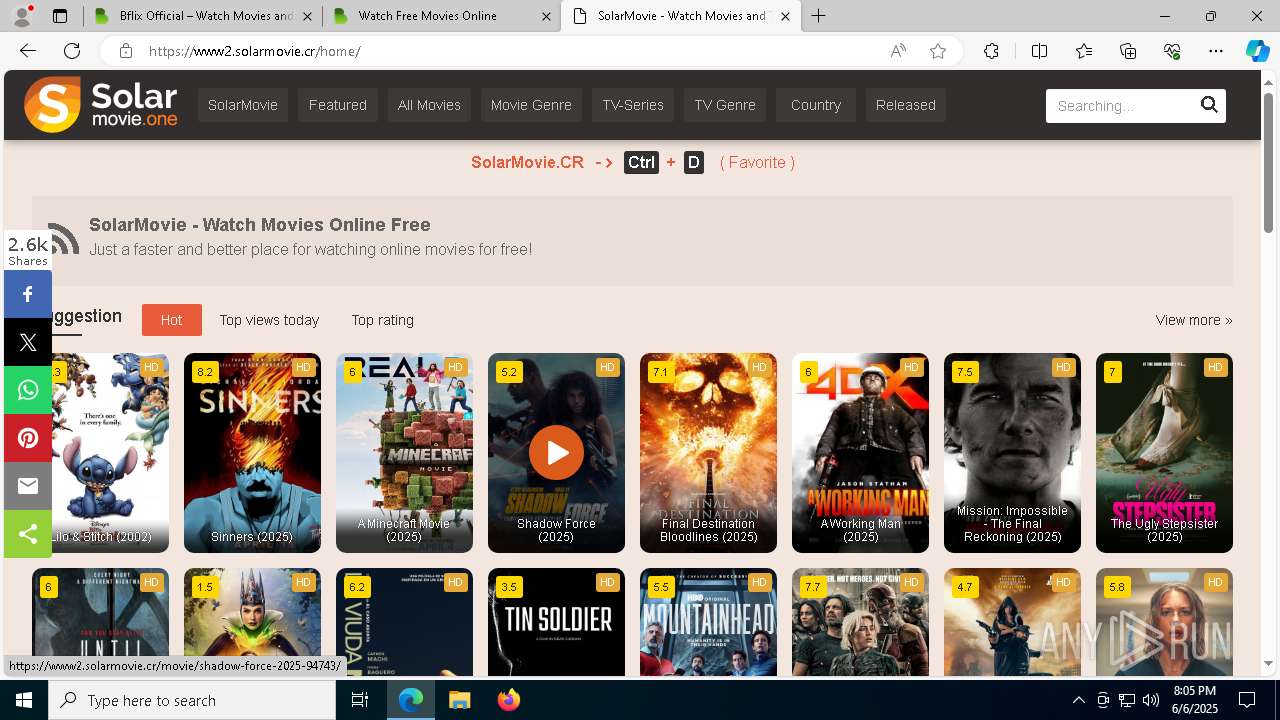This screenshot has width=1280, height=720.
Task: Open SolarMovie navigation item
Action: [243, 105]
